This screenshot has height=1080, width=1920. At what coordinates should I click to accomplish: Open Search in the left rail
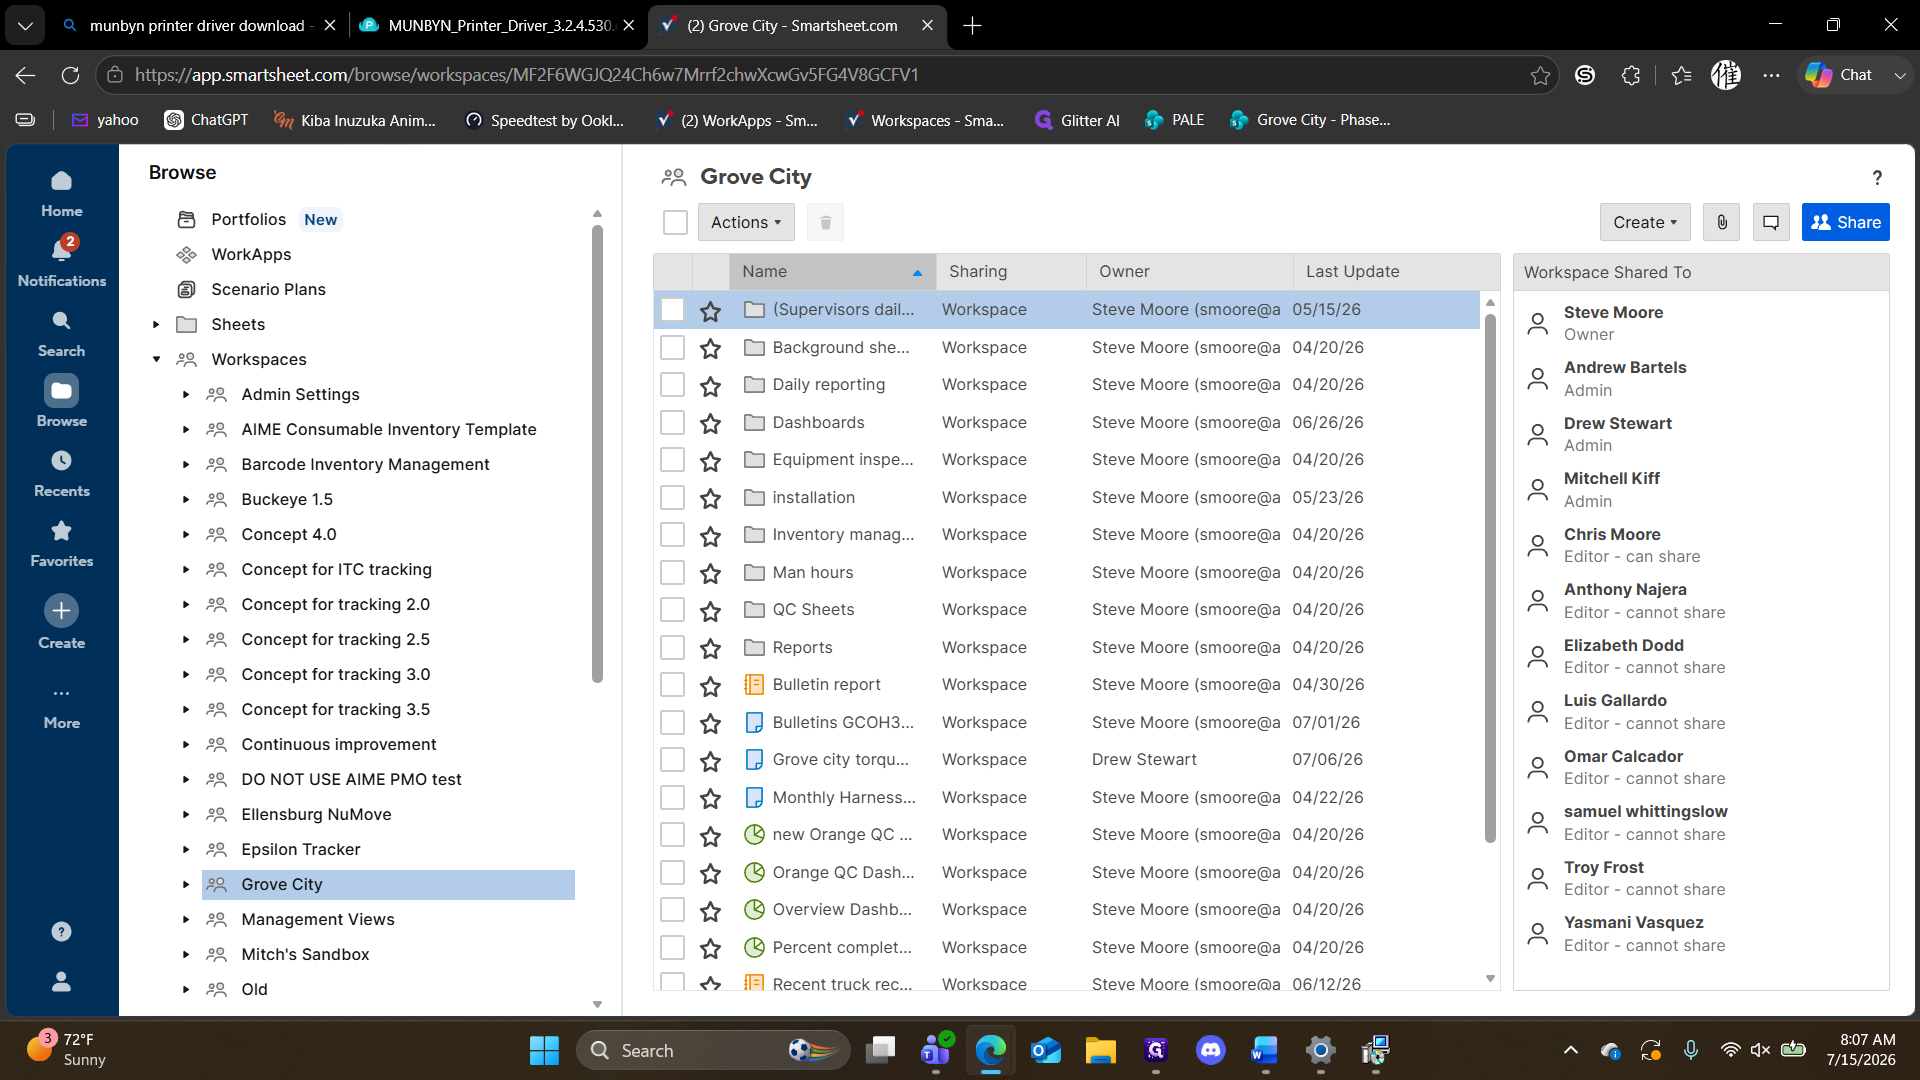coord(61,334)
